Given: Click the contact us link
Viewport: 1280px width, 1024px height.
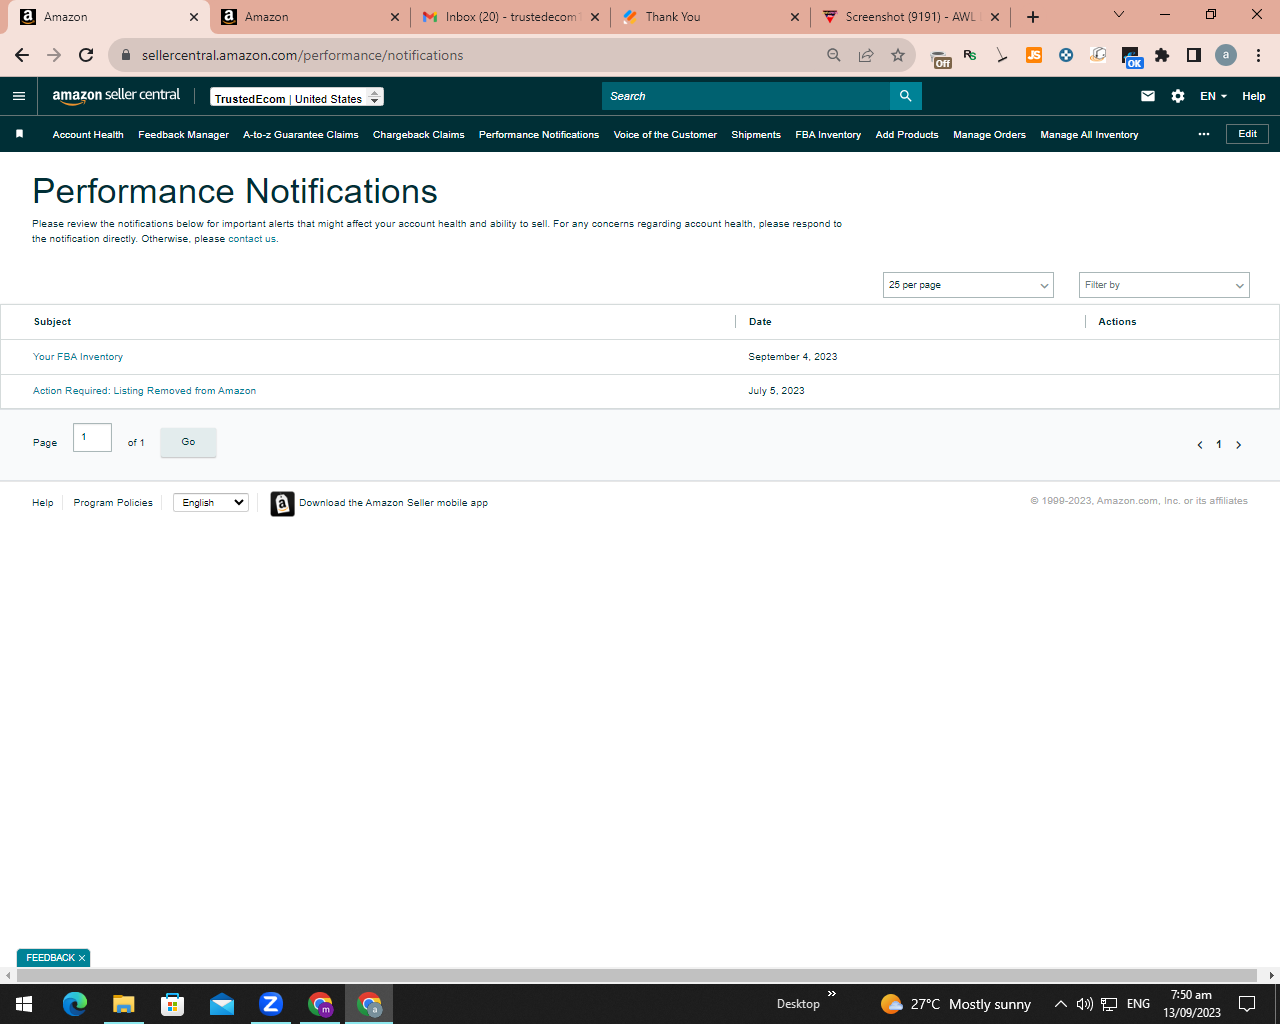Looking at the screenshot, I should click(252, 239).
